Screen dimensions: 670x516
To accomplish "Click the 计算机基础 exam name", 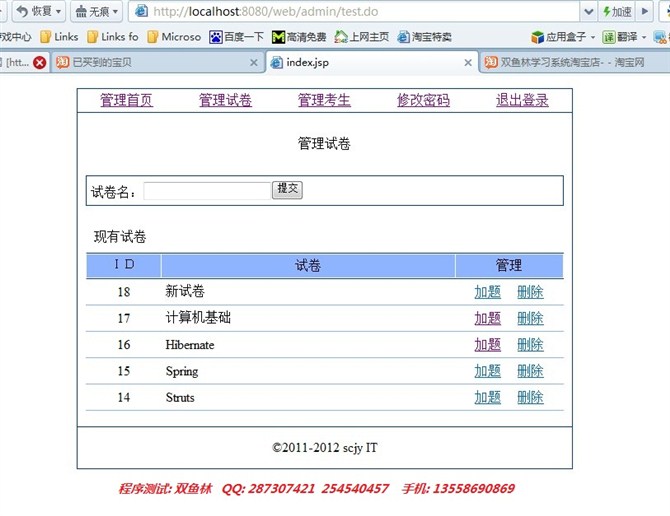I will click(198, 317).
